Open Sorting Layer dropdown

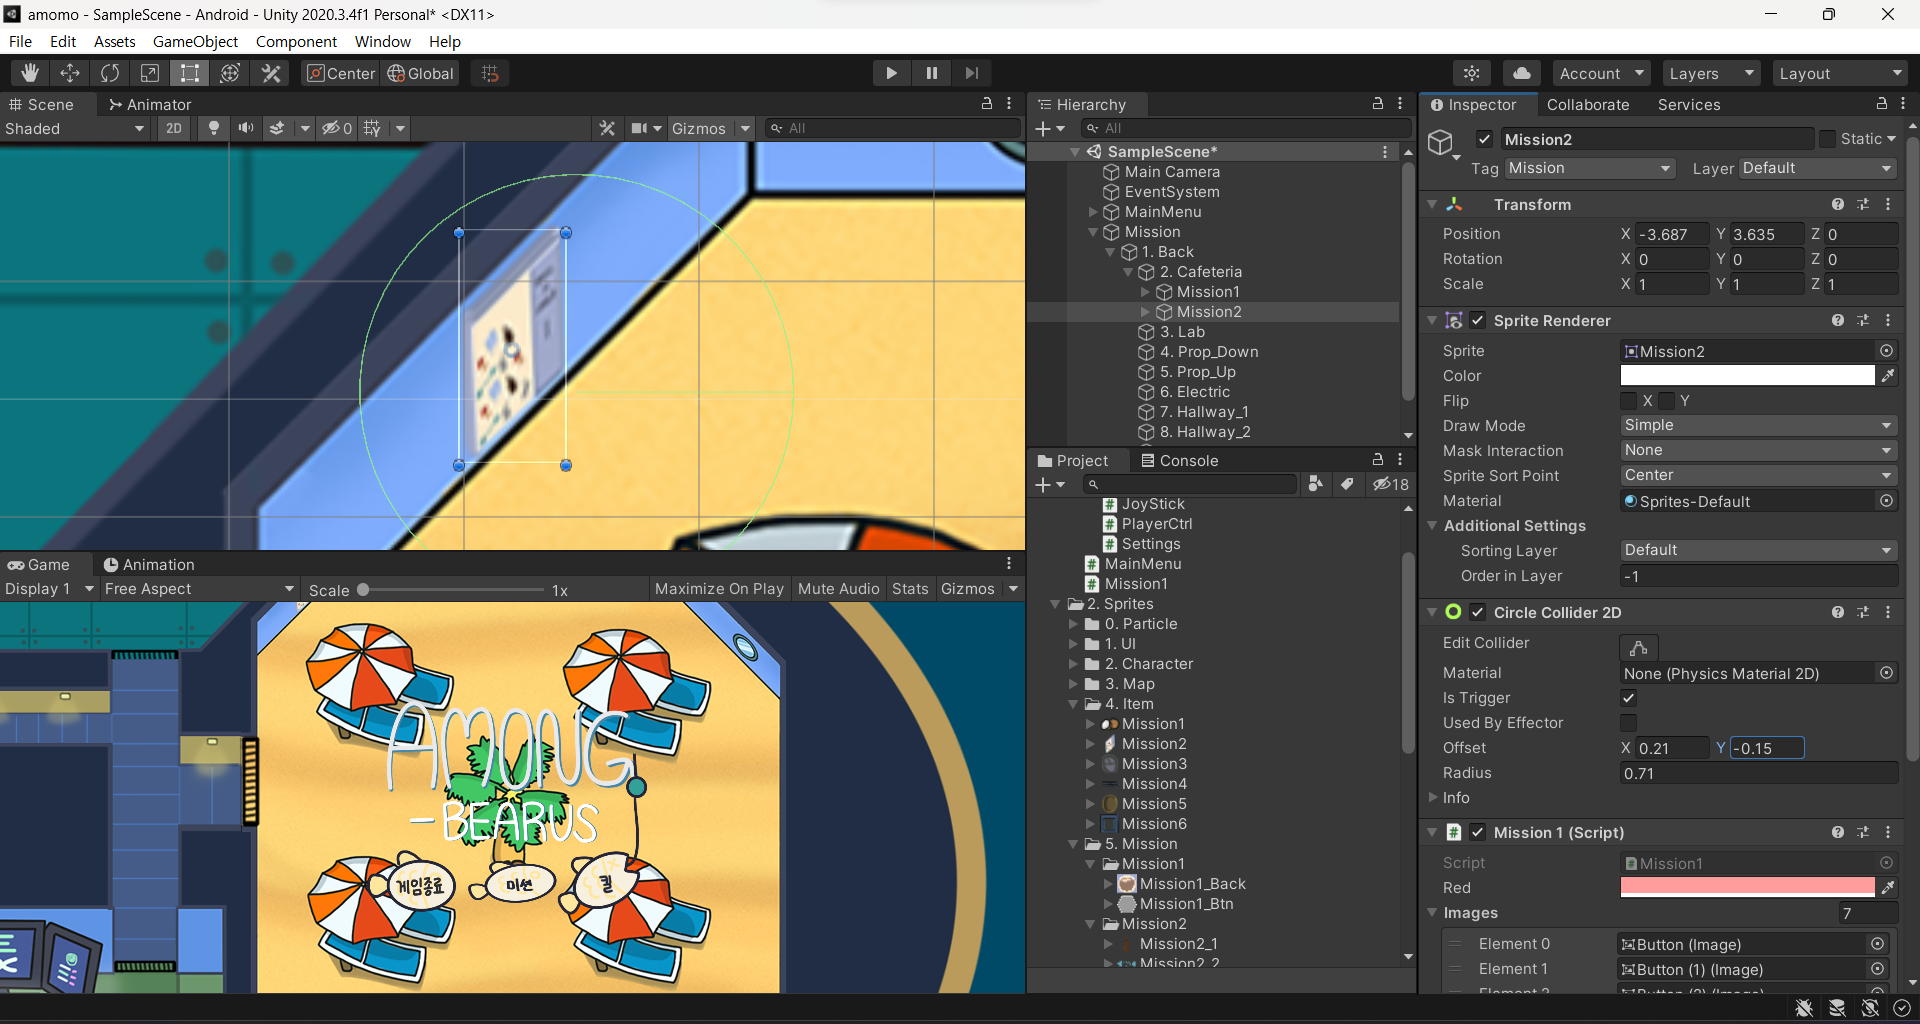tap(1758, 550)
